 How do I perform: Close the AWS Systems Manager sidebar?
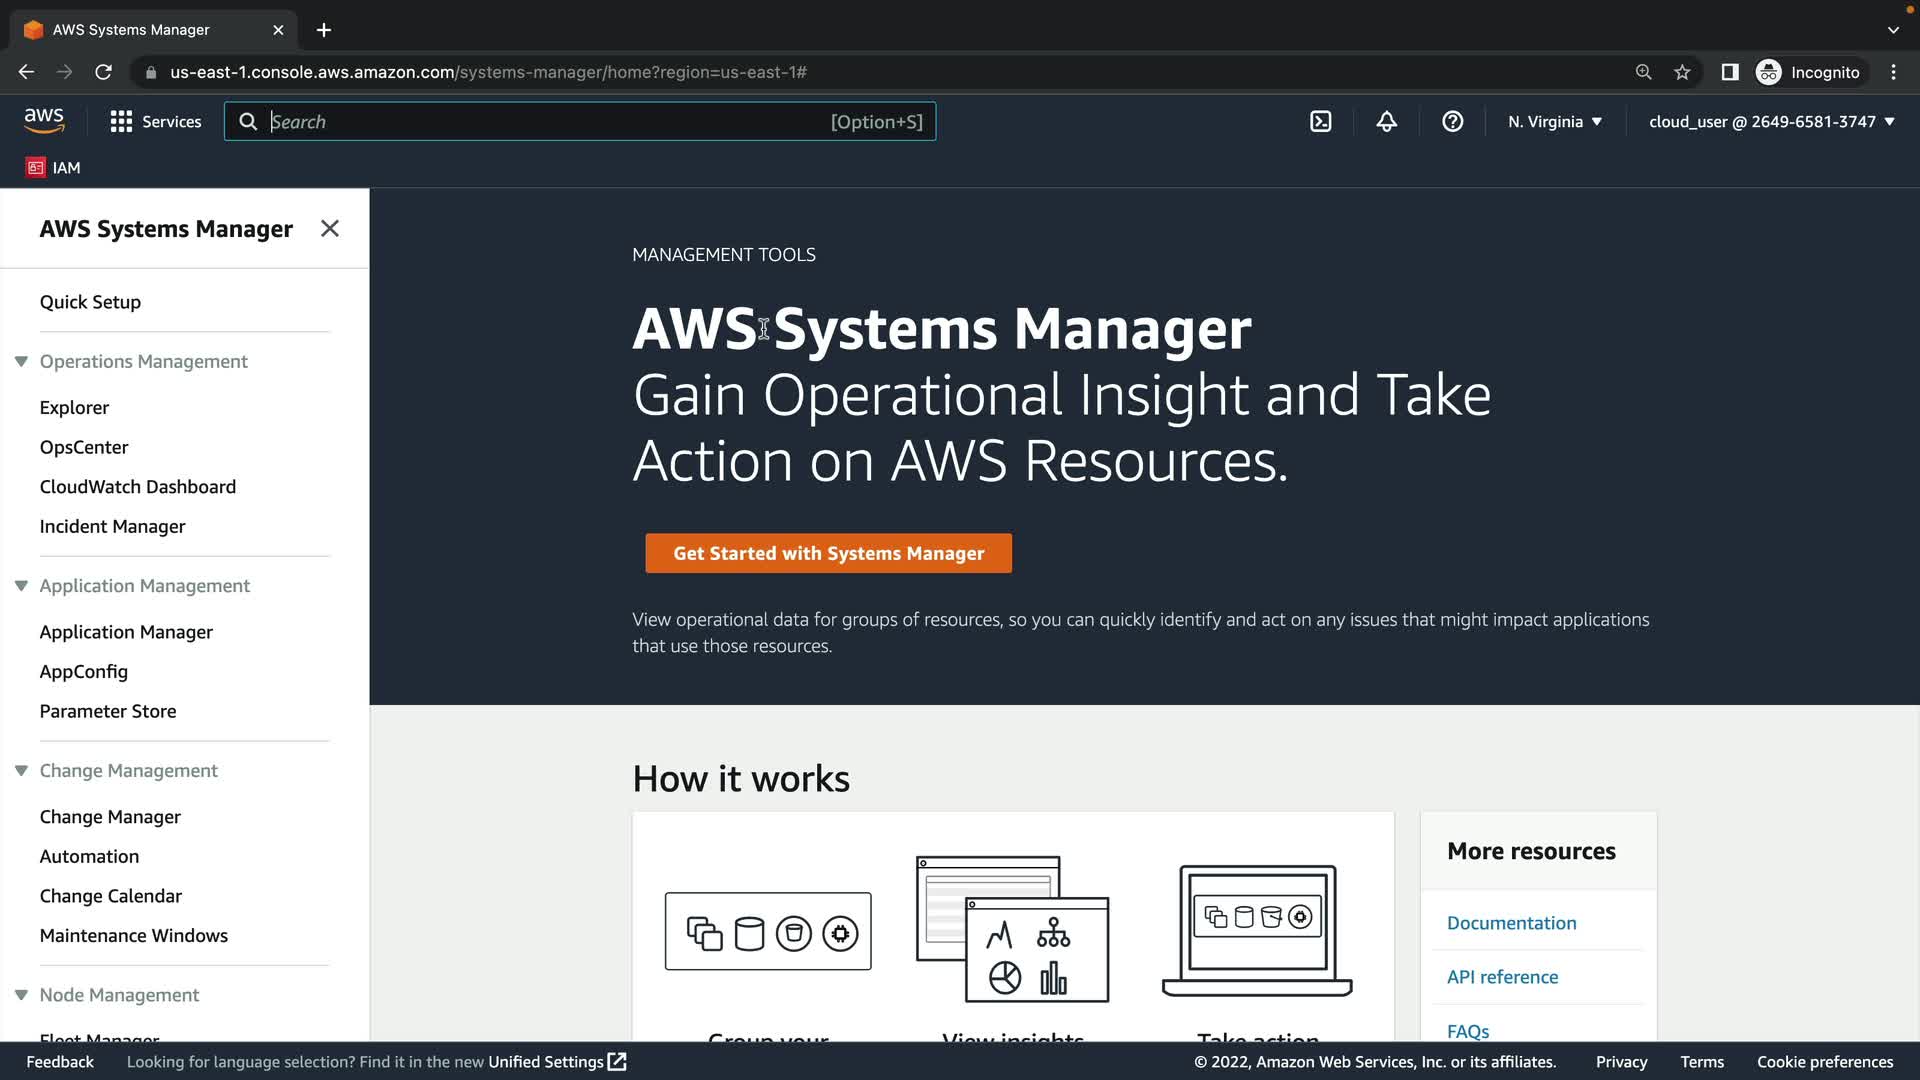[330, 229]
